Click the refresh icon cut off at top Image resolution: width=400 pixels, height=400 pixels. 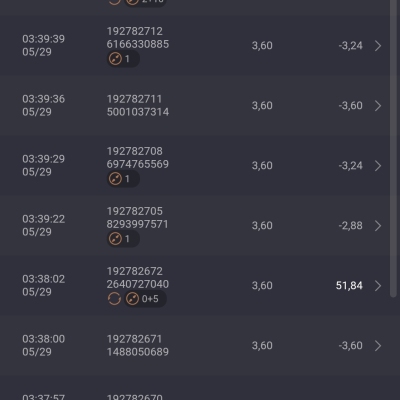click(114, 2)
